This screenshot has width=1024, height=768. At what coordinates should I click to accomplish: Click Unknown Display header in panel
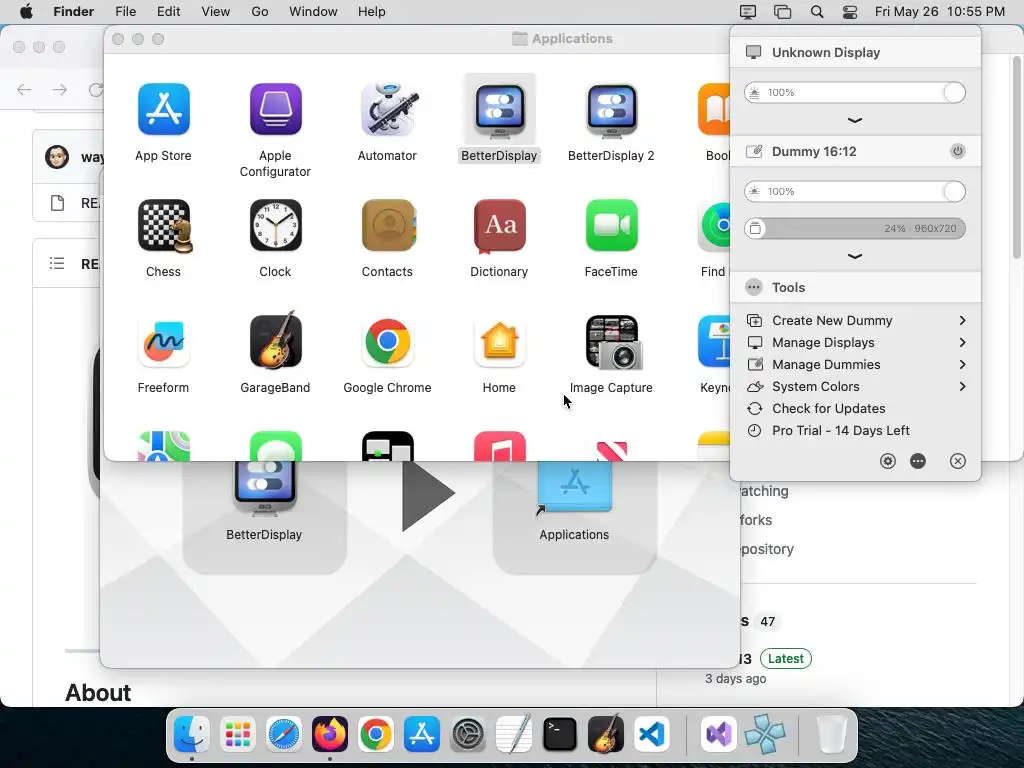[x=856, y=52]
